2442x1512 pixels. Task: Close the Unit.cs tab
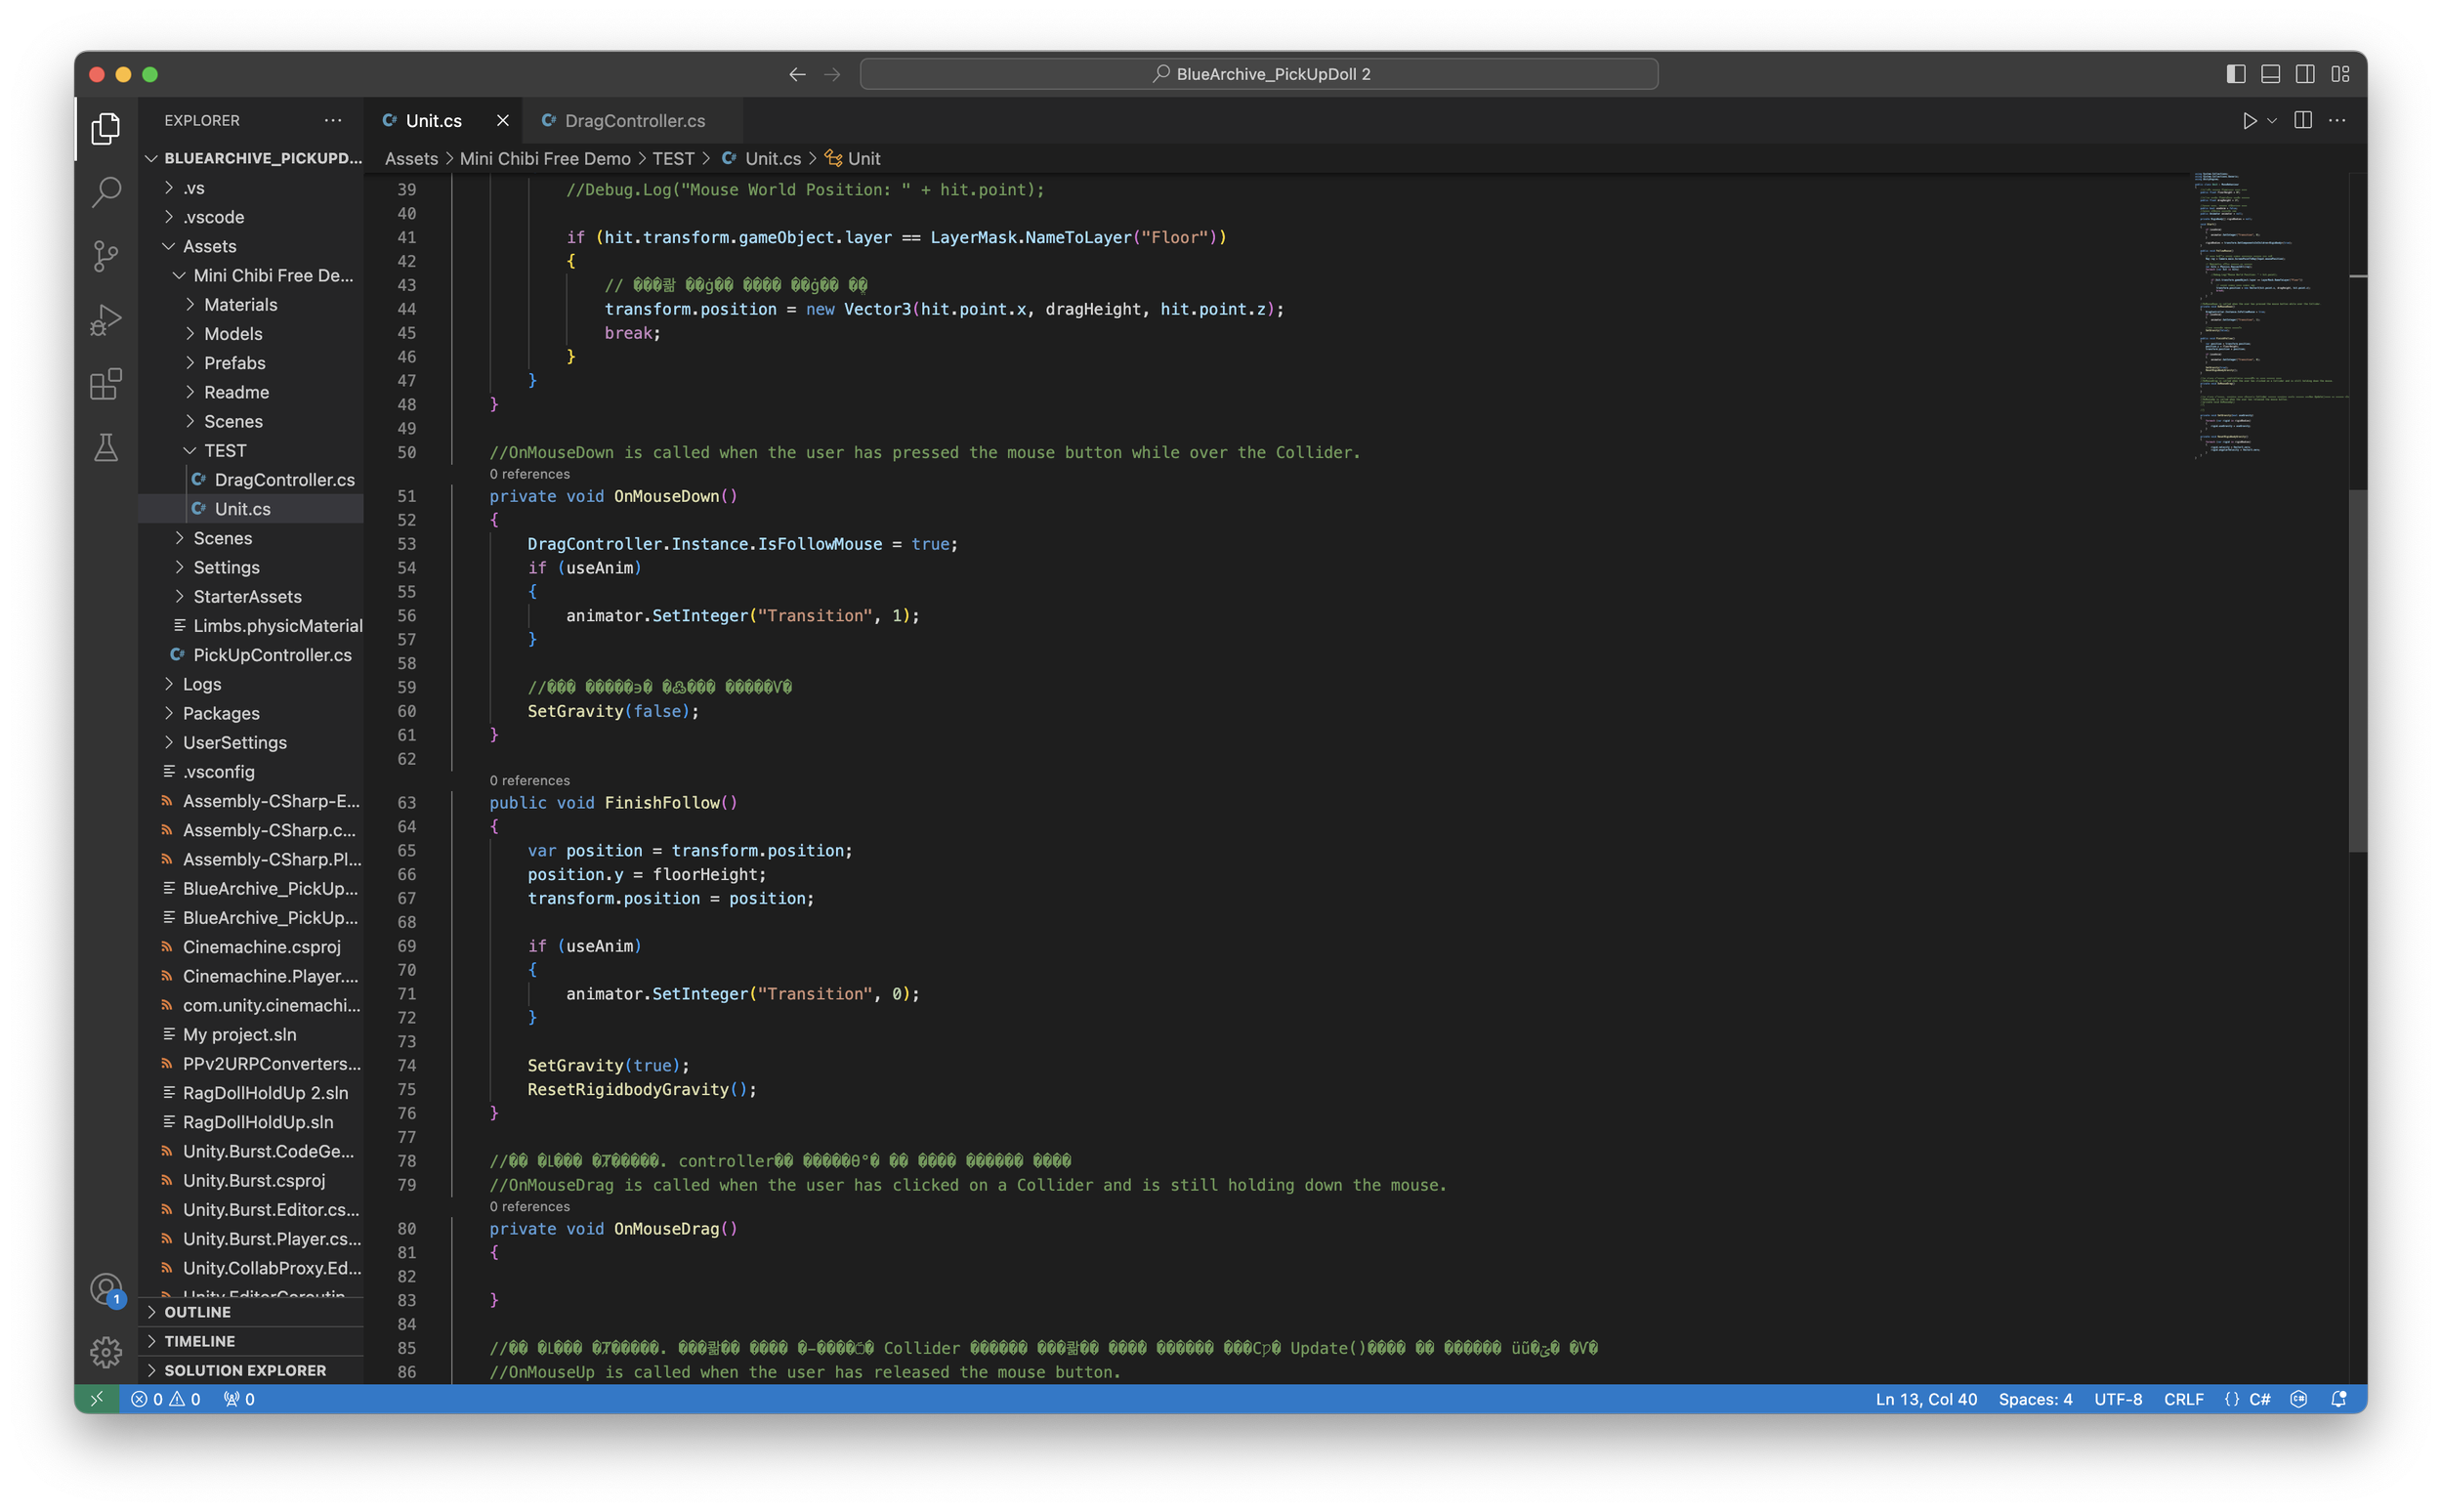(503, 121)
